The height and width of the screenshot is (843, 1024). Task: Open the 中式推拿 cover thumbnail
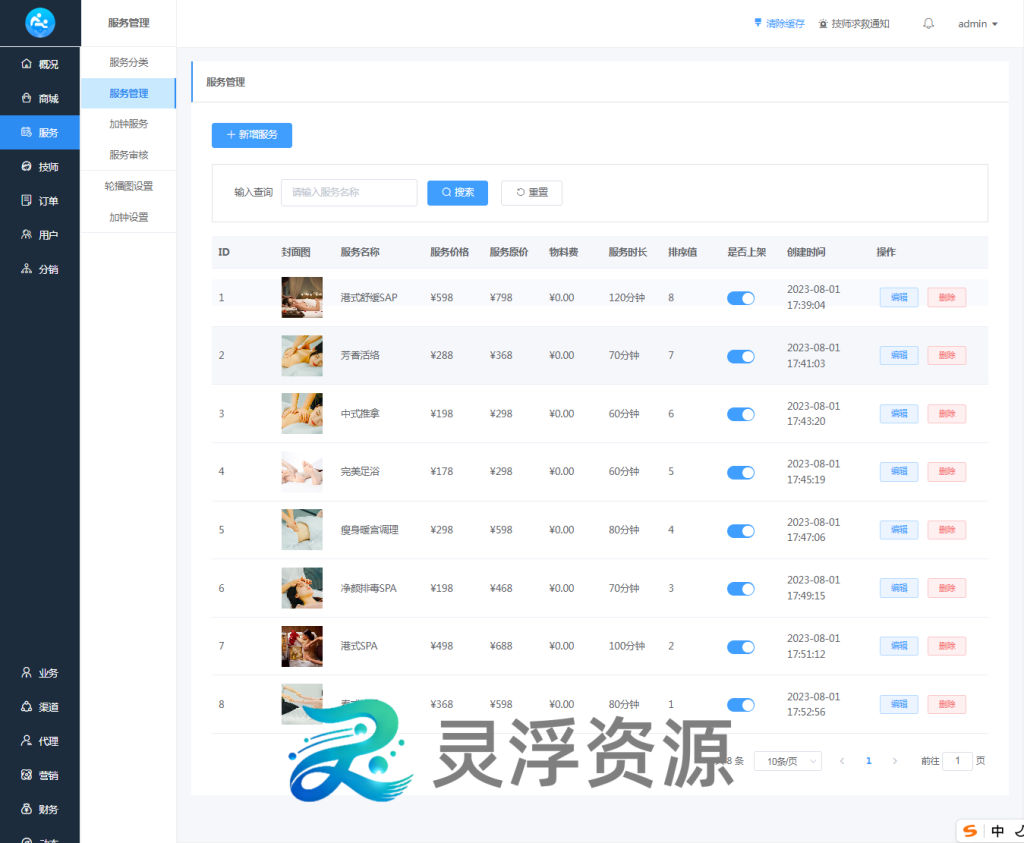tap(302, 413)
